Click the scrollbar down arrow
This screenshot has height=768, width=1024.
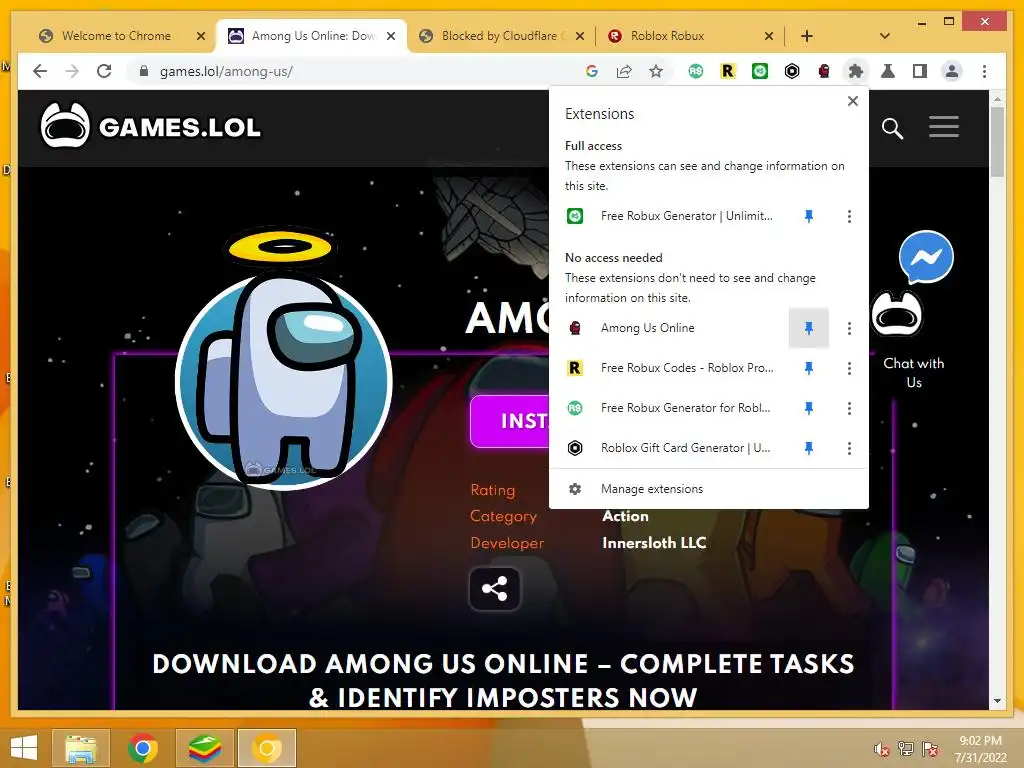pyautogui.click(x=997, y=701)
